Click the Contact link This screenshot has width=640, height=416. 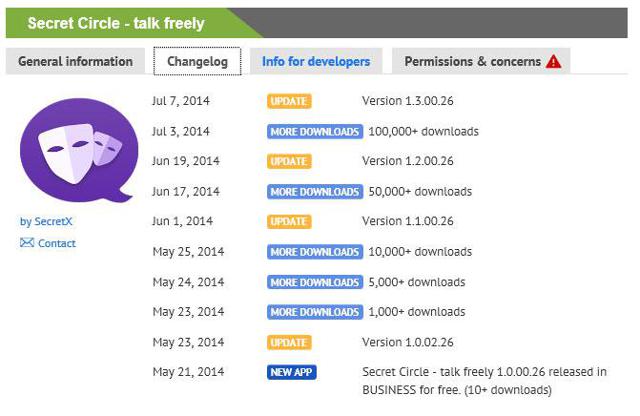tap(57, 243)
